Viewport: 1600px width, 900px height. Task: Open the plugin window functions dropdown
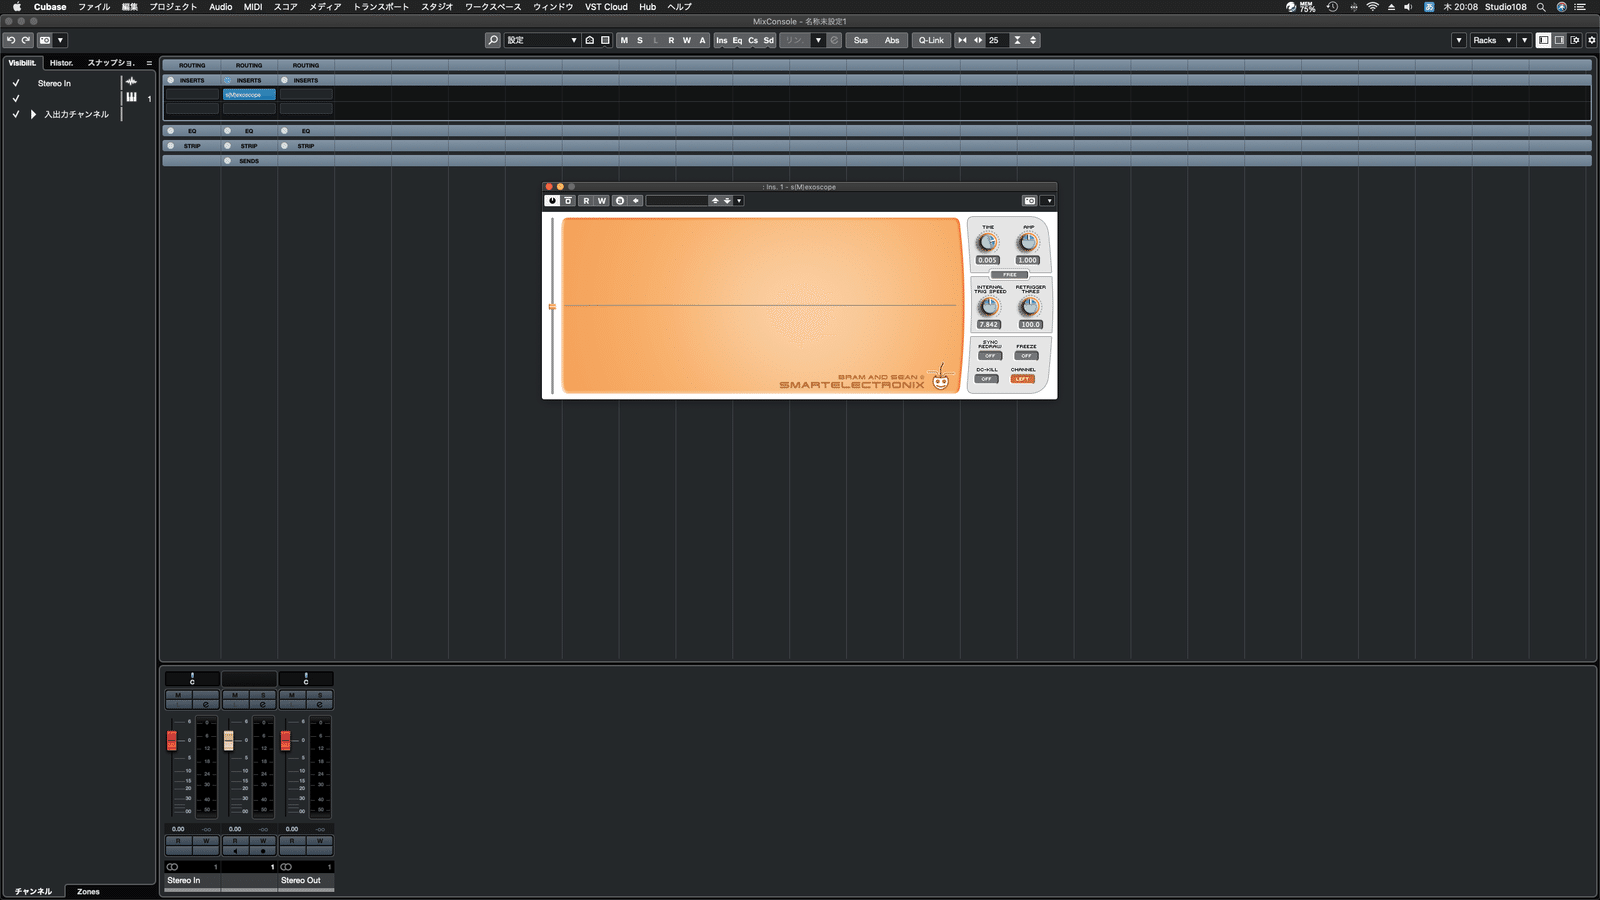[x=1048, y=201]
